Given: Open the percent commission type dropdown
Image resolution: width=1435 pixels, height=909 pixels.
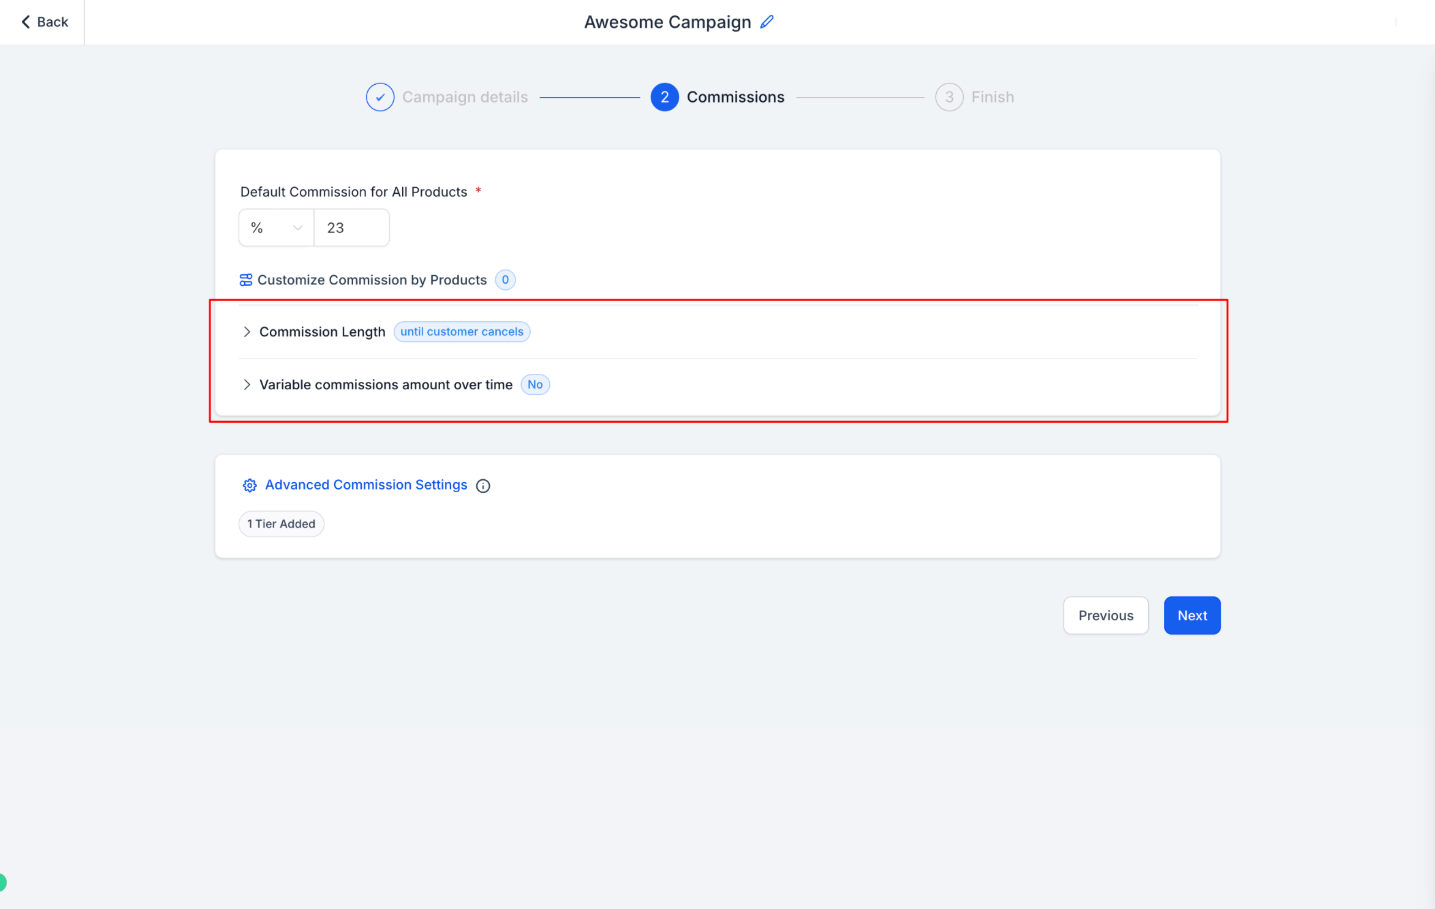Looking at the screenshot, I should (276, 228).
